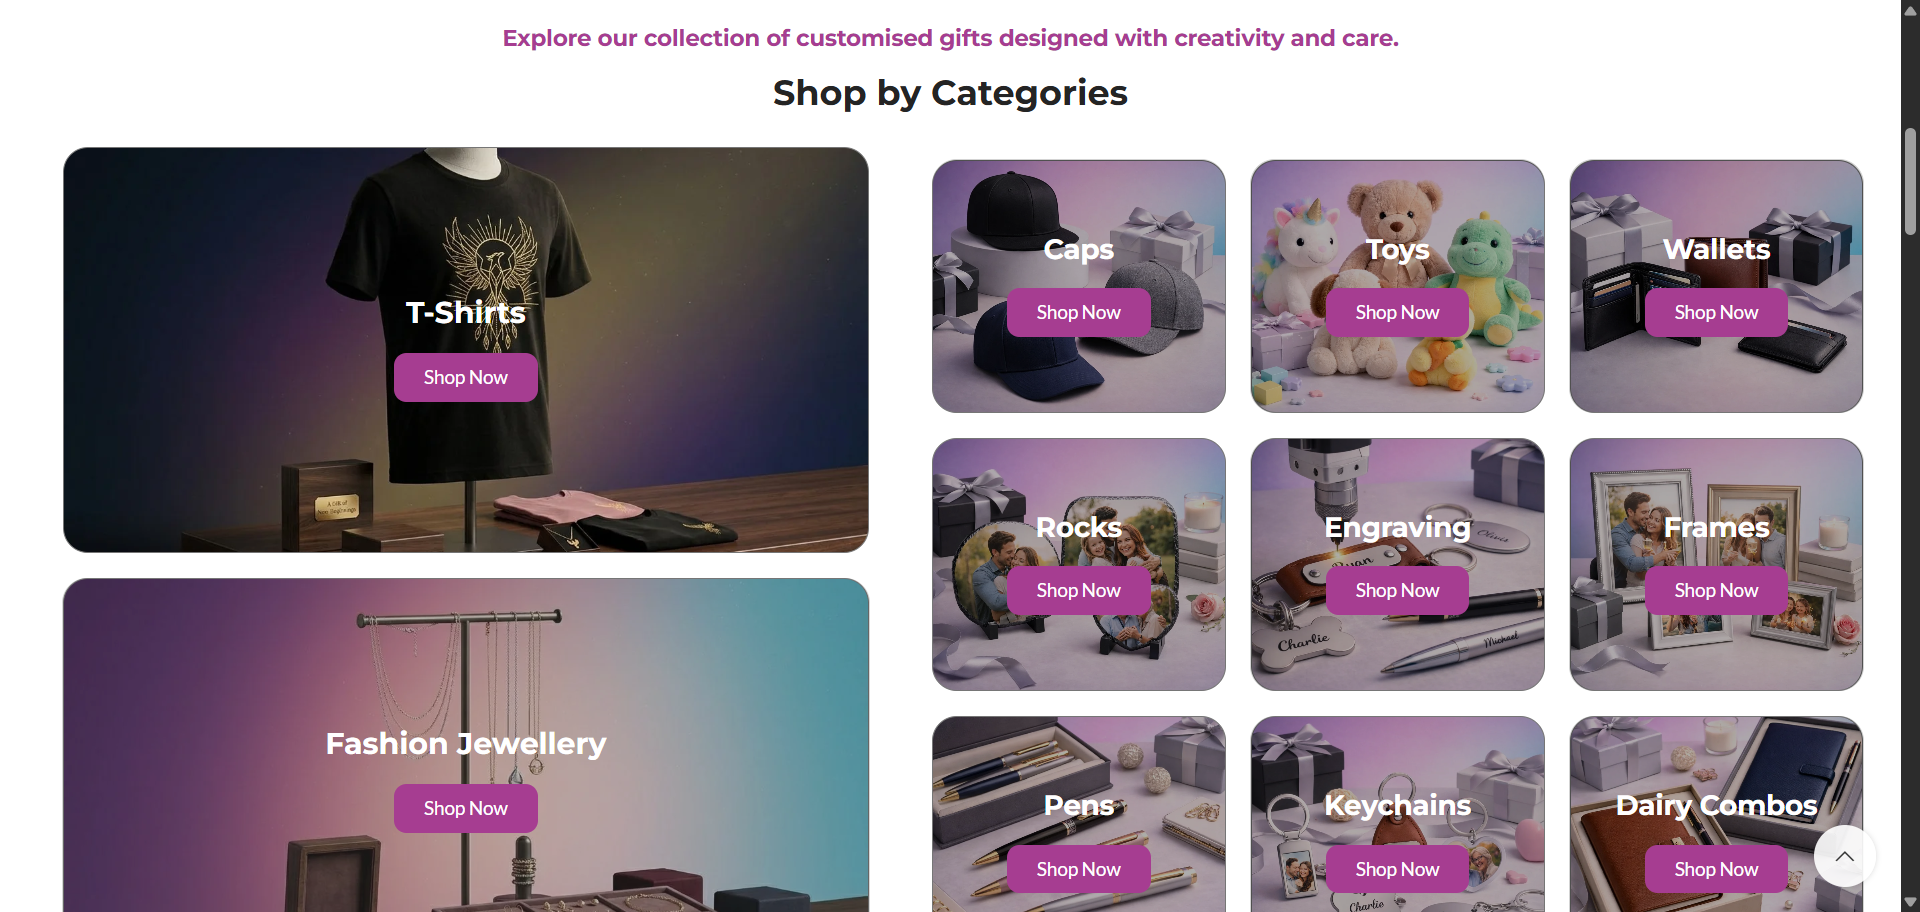Shop Now for Dairy Combos
This screenshot has width=1920, height=912.
[x=1716, y=869]
